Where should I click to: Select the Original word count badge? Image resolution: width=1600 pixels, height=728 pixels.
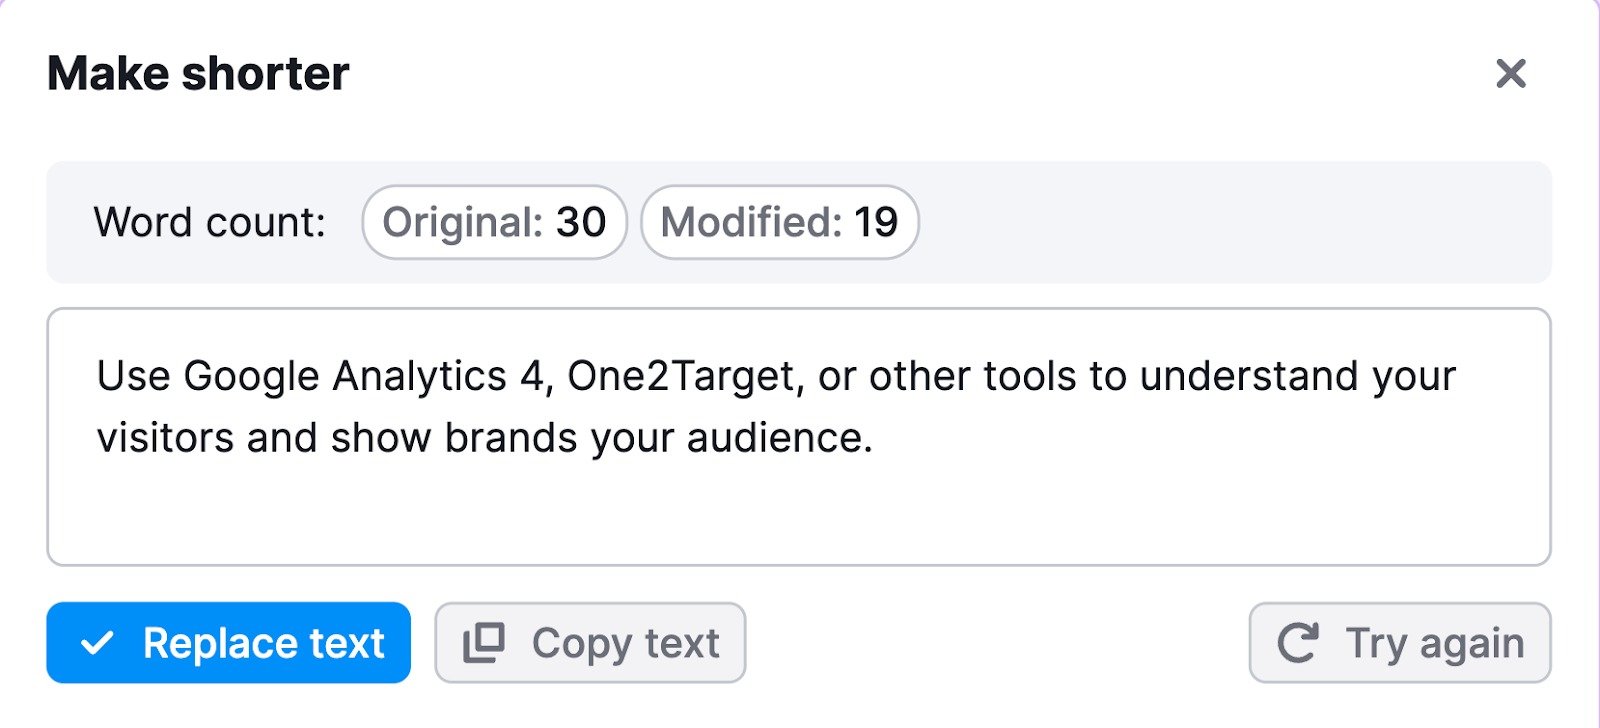(494, 222)
